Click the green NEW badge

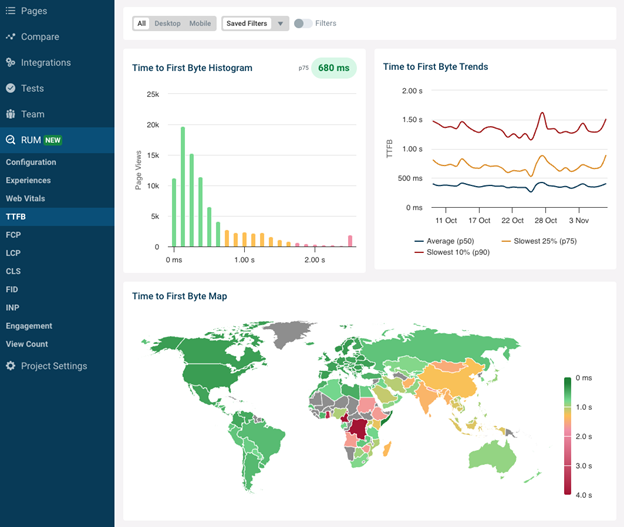click(53, 140)
